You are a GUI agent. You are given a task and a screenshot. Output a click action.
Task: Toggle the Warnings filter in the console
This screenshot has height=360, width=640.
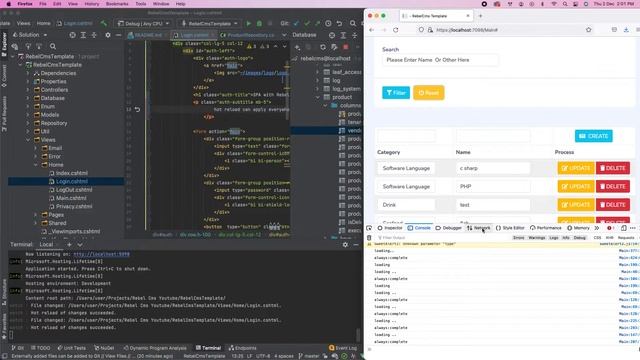tap(537, 238)
